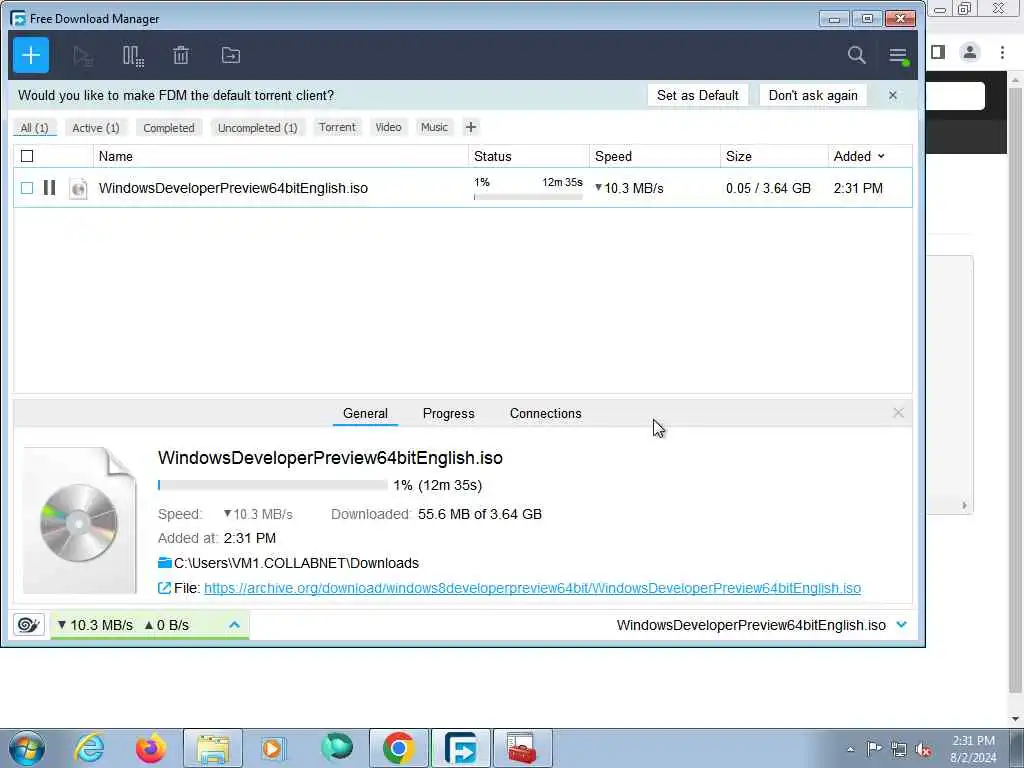
Task: Click the move to folder icon
Action: [x=231, y=56]
